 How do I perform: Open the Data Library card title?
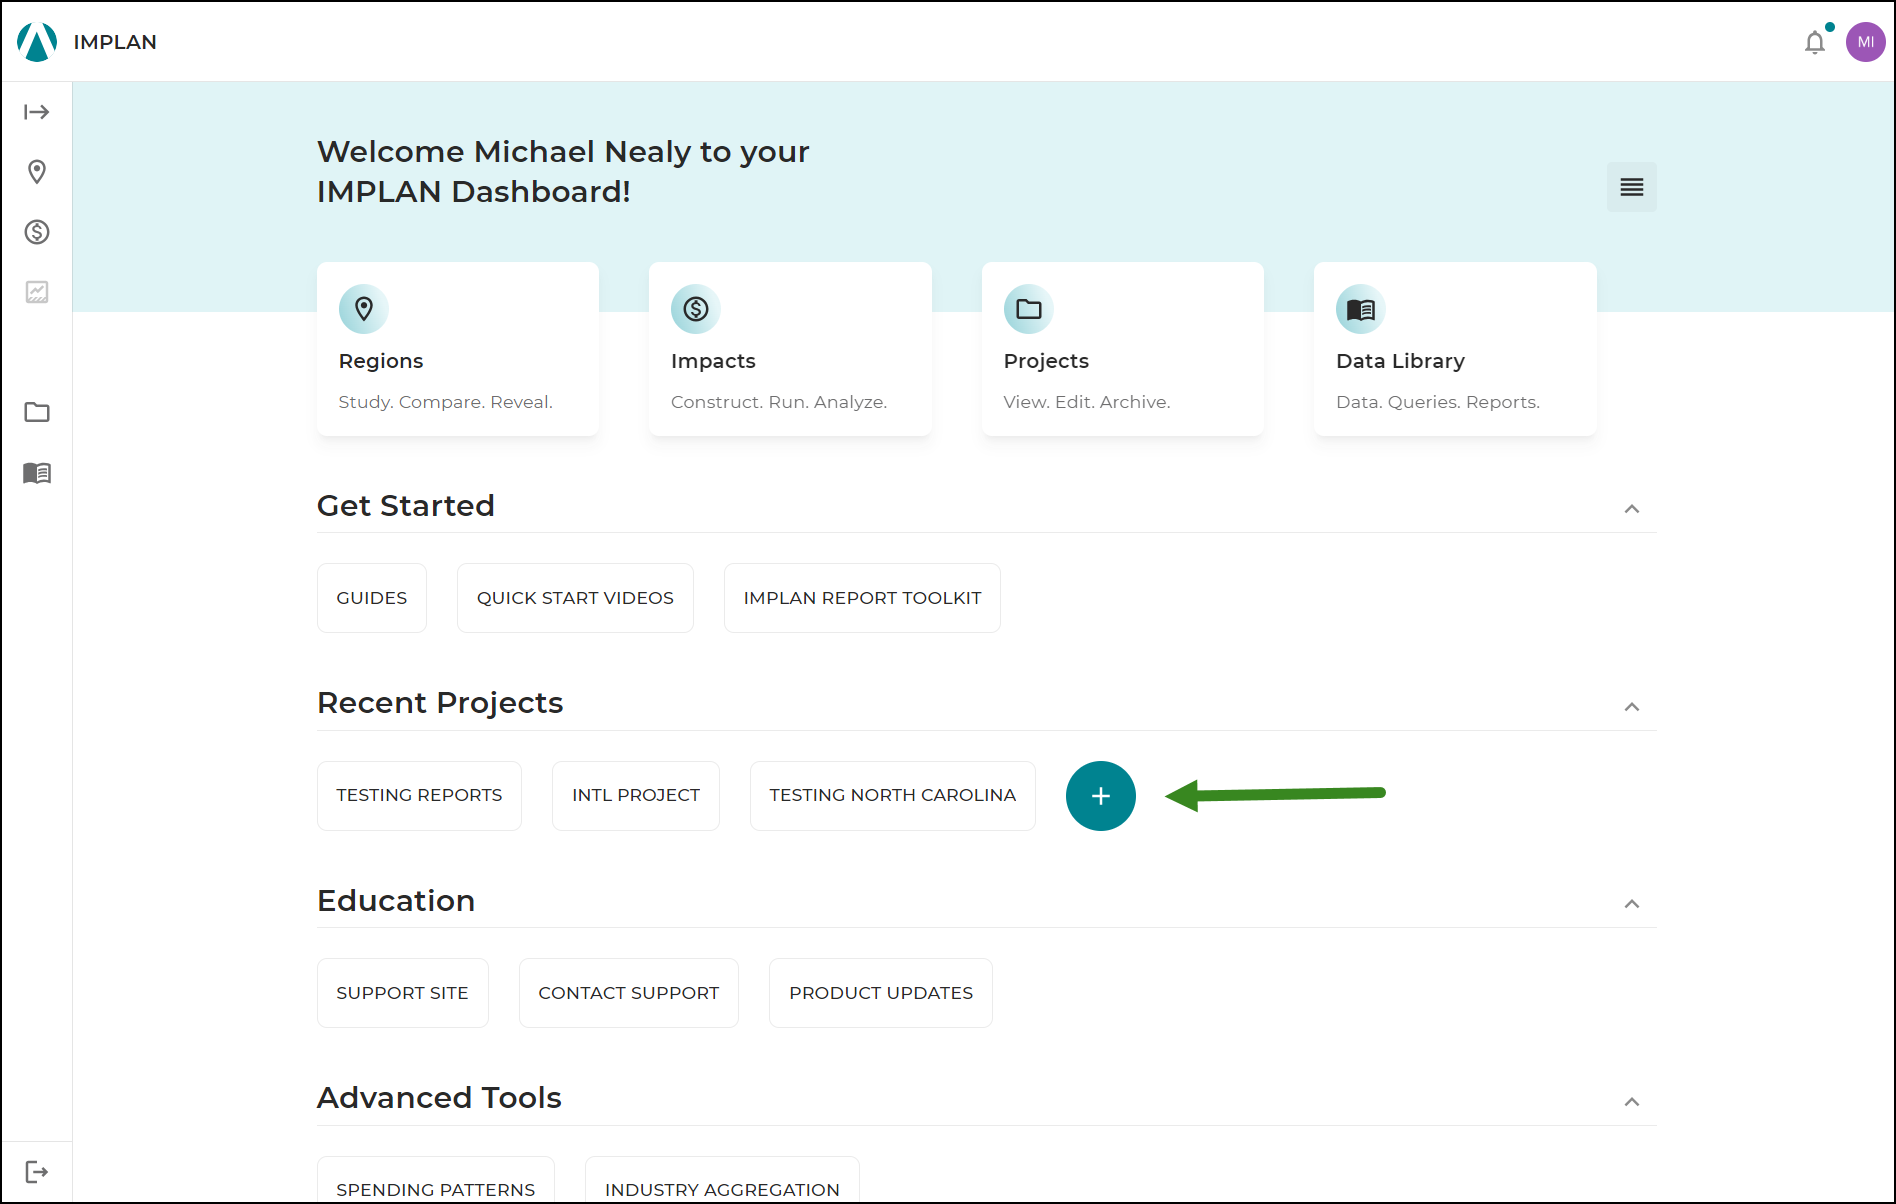pyautogui.click(x=1400, y=361)
